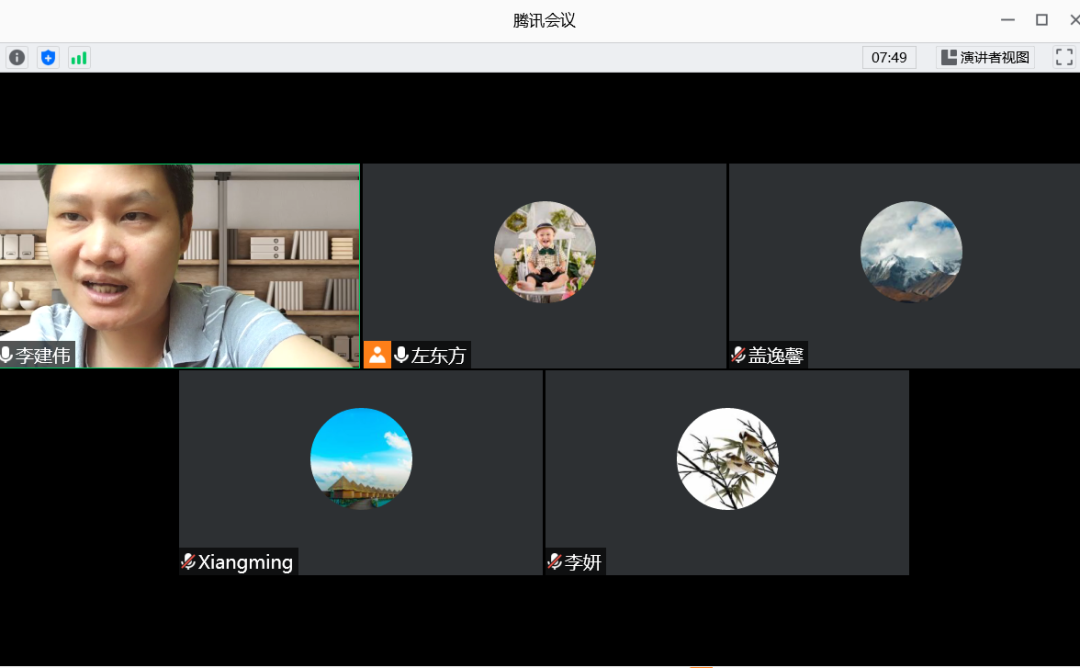
Task: Check the green network signal icon
Action: (79, 58)
